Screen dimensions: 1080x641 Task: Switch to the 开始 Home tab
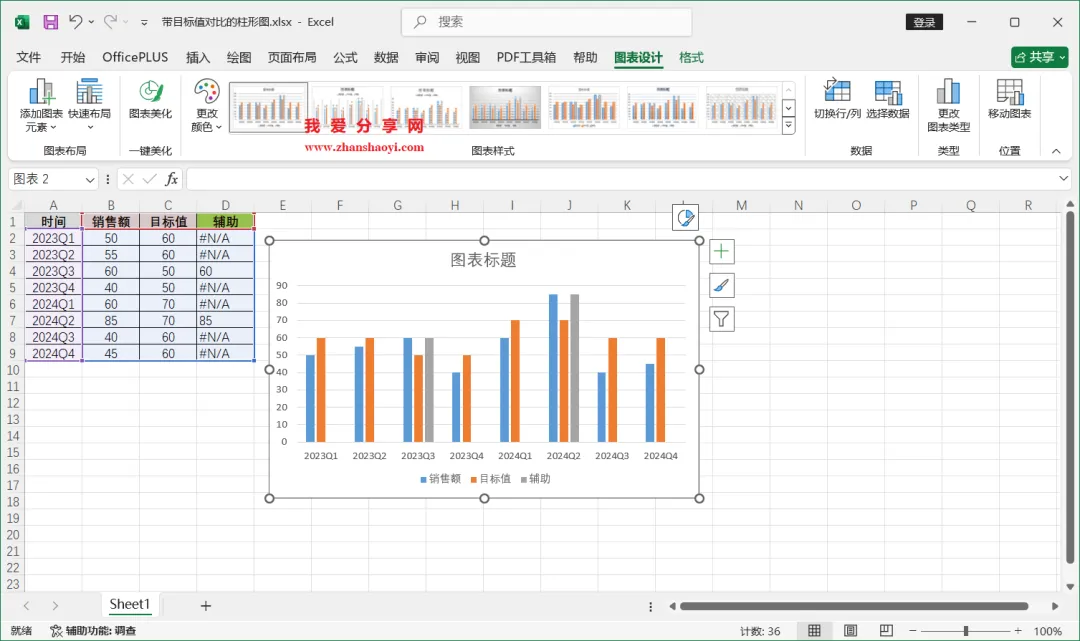point(72,57)
